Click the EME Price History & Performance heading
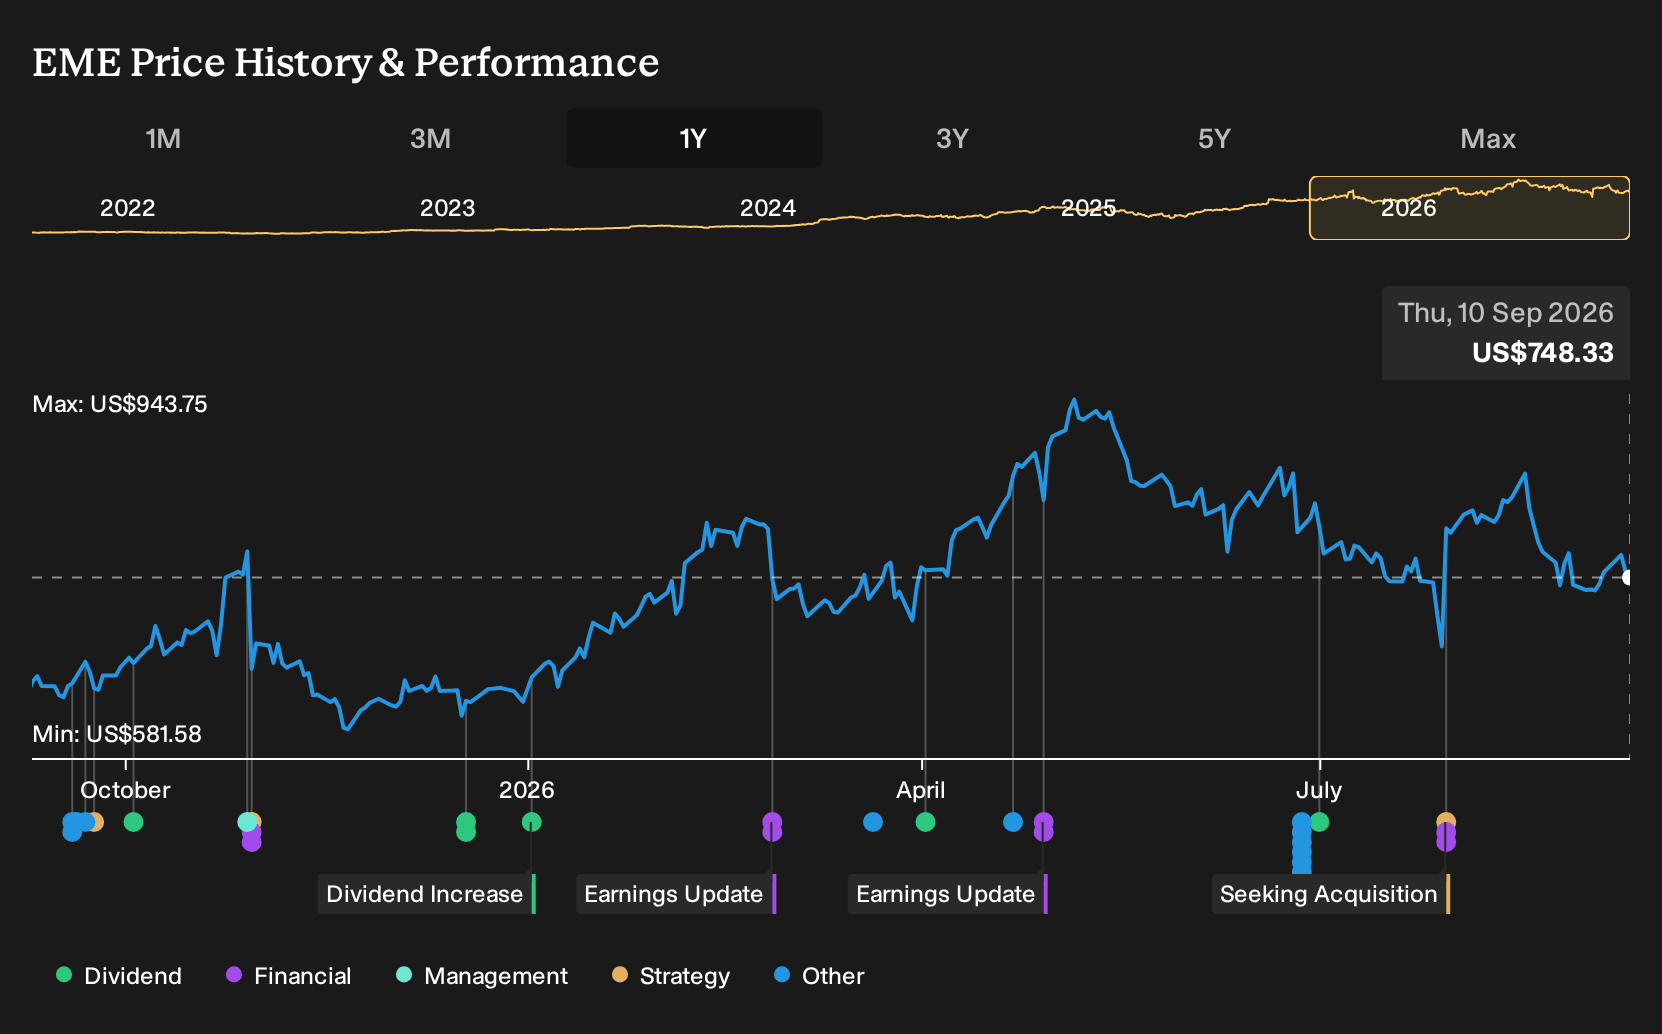The height and width of the screenshot is (1034, 1662). [x=346, y=62]
